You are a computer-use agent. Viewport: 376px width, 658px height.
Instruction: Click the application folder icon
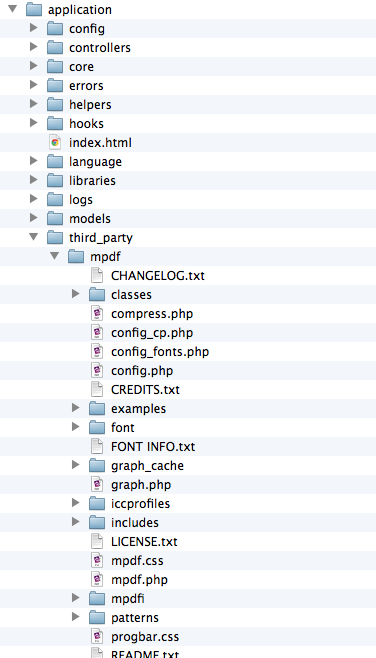pos(34,9)
